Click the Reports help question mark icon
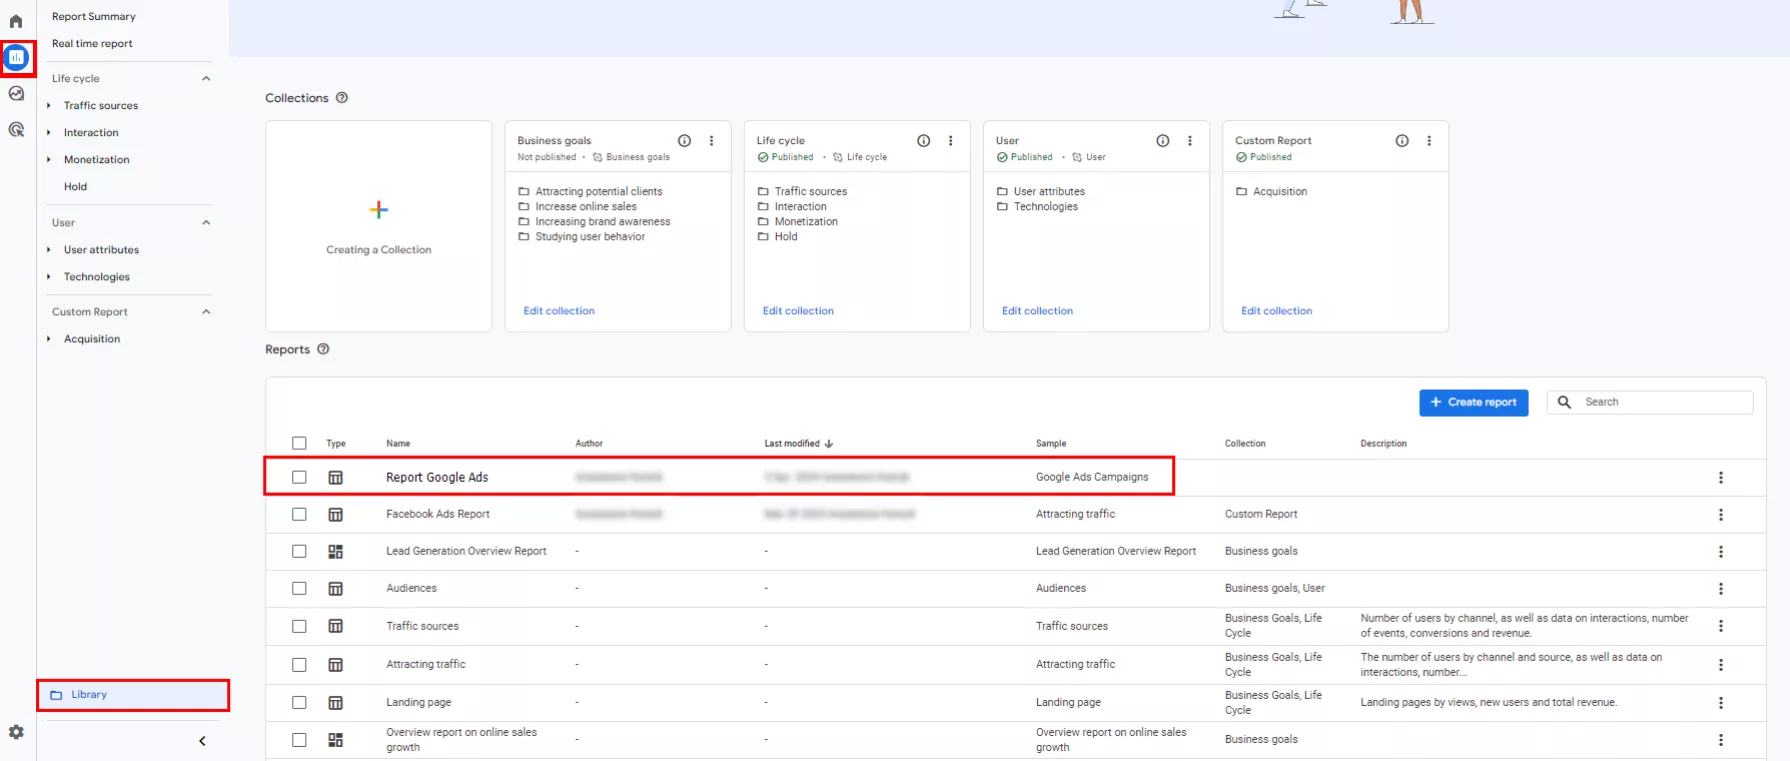The height and width of the screenshot is (761, 1790). 323,349
